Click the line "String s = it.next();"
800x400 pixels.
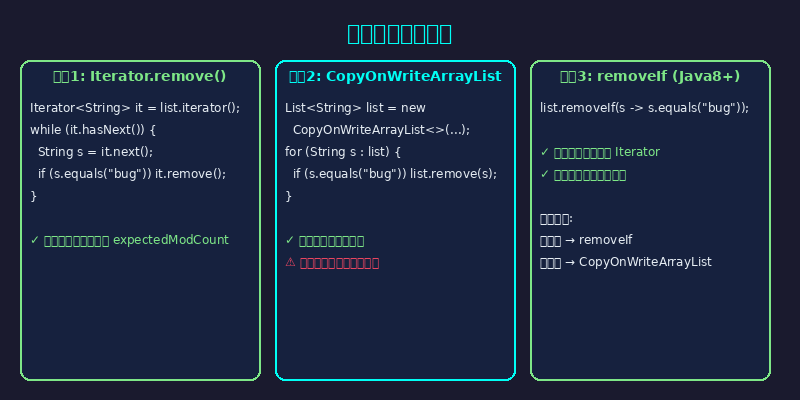coord(95,152)
